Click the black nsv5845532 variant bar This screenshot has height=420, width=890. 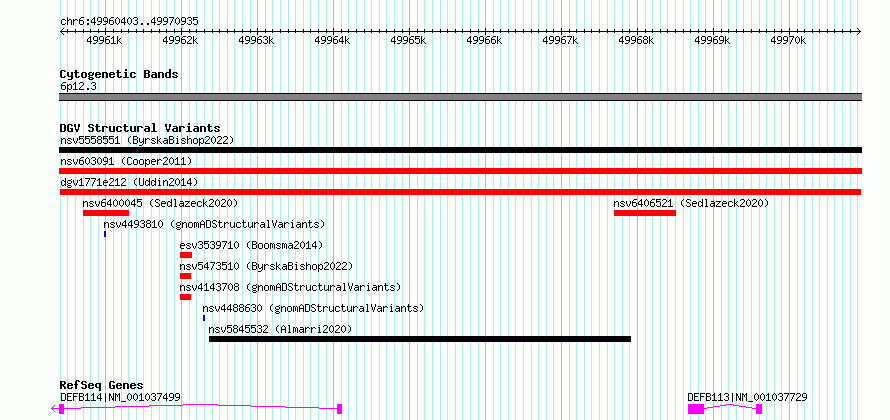click(420, 339)
